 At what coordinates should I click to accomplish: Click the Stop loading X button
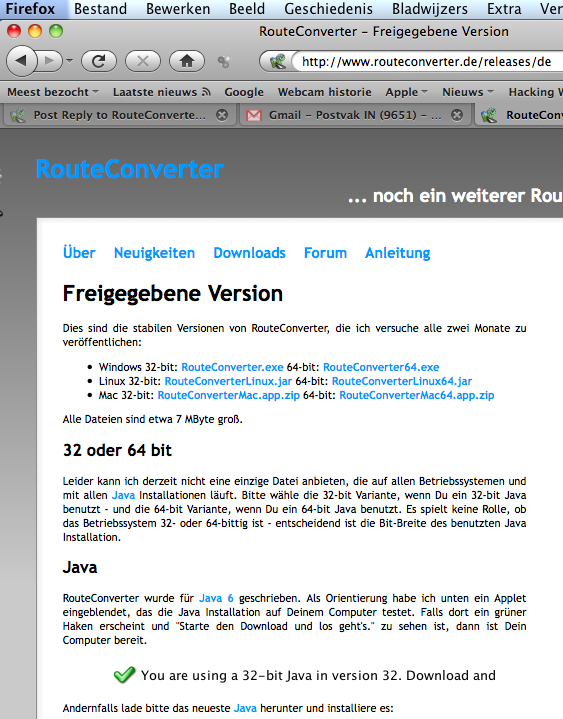[143, 61]
